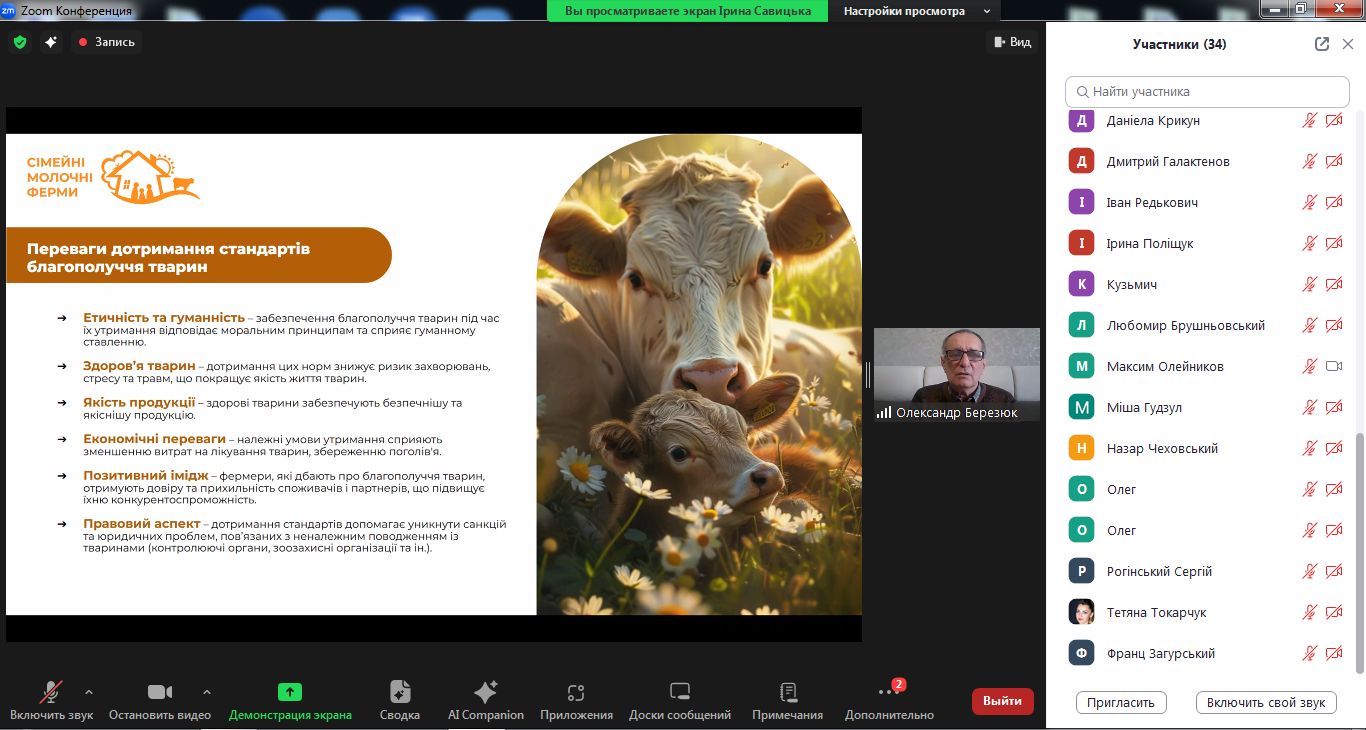The width and height of the screenshot is (1366, 730).
Task: Toggle microphone with Включить звук
Action: [51, 693]
